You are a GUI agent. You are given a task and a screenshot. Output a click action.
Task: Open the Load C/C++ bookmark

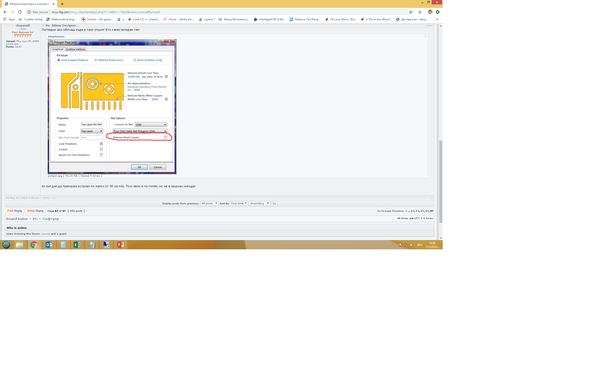click(143, 19)
